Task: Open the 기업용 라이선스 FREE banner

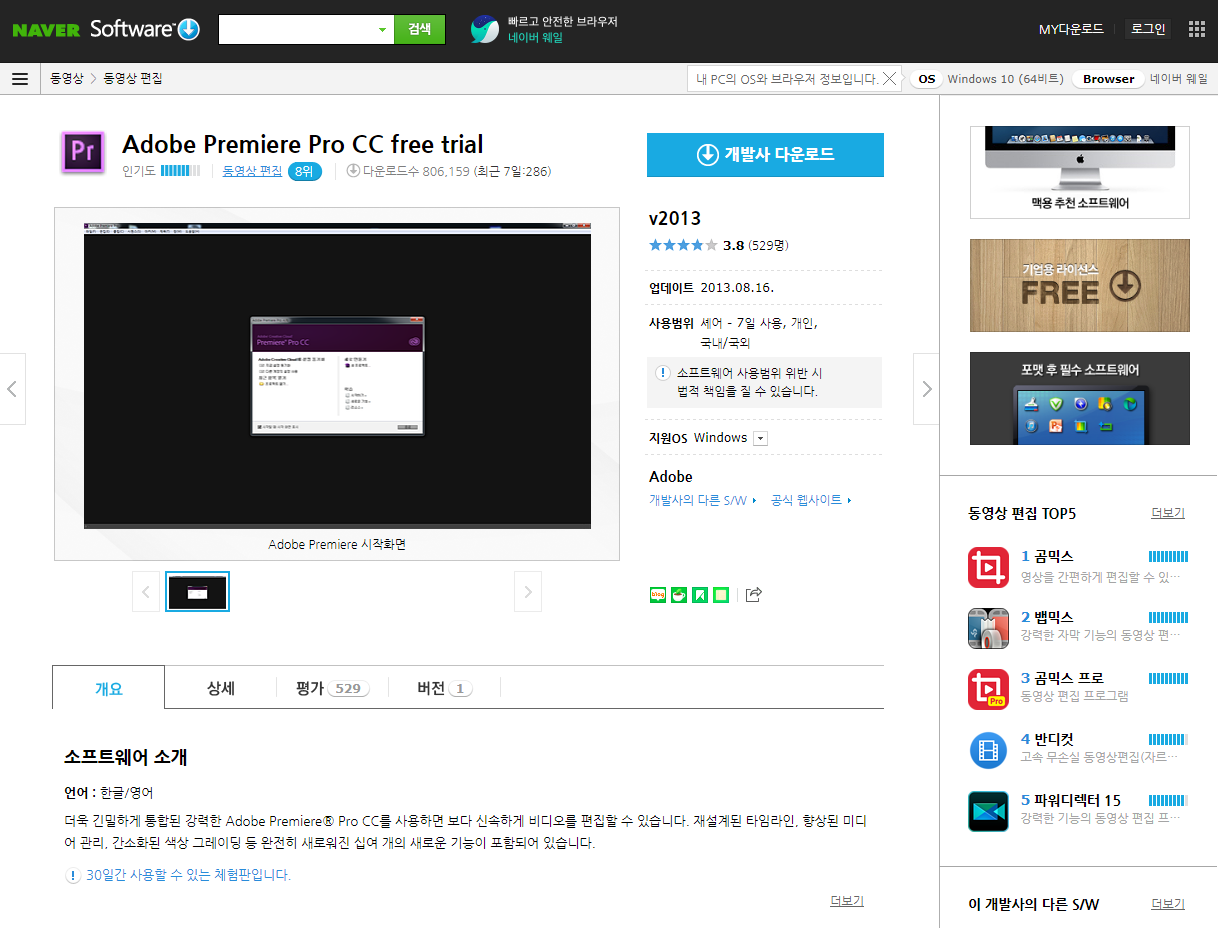Action: [1080, 285]
